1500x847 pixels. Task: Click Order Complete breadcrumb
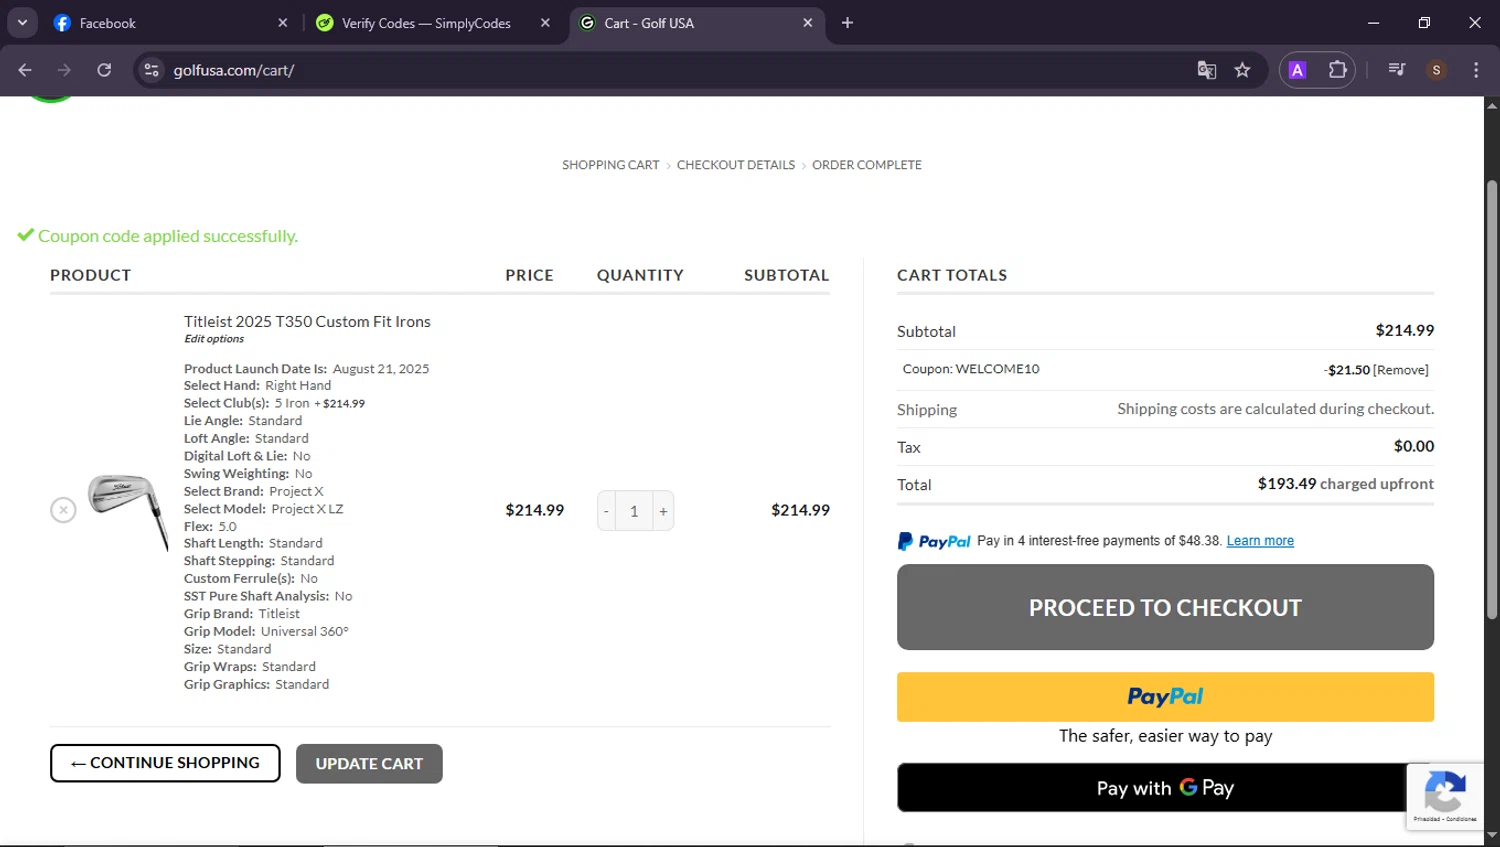tap(867, 165)
